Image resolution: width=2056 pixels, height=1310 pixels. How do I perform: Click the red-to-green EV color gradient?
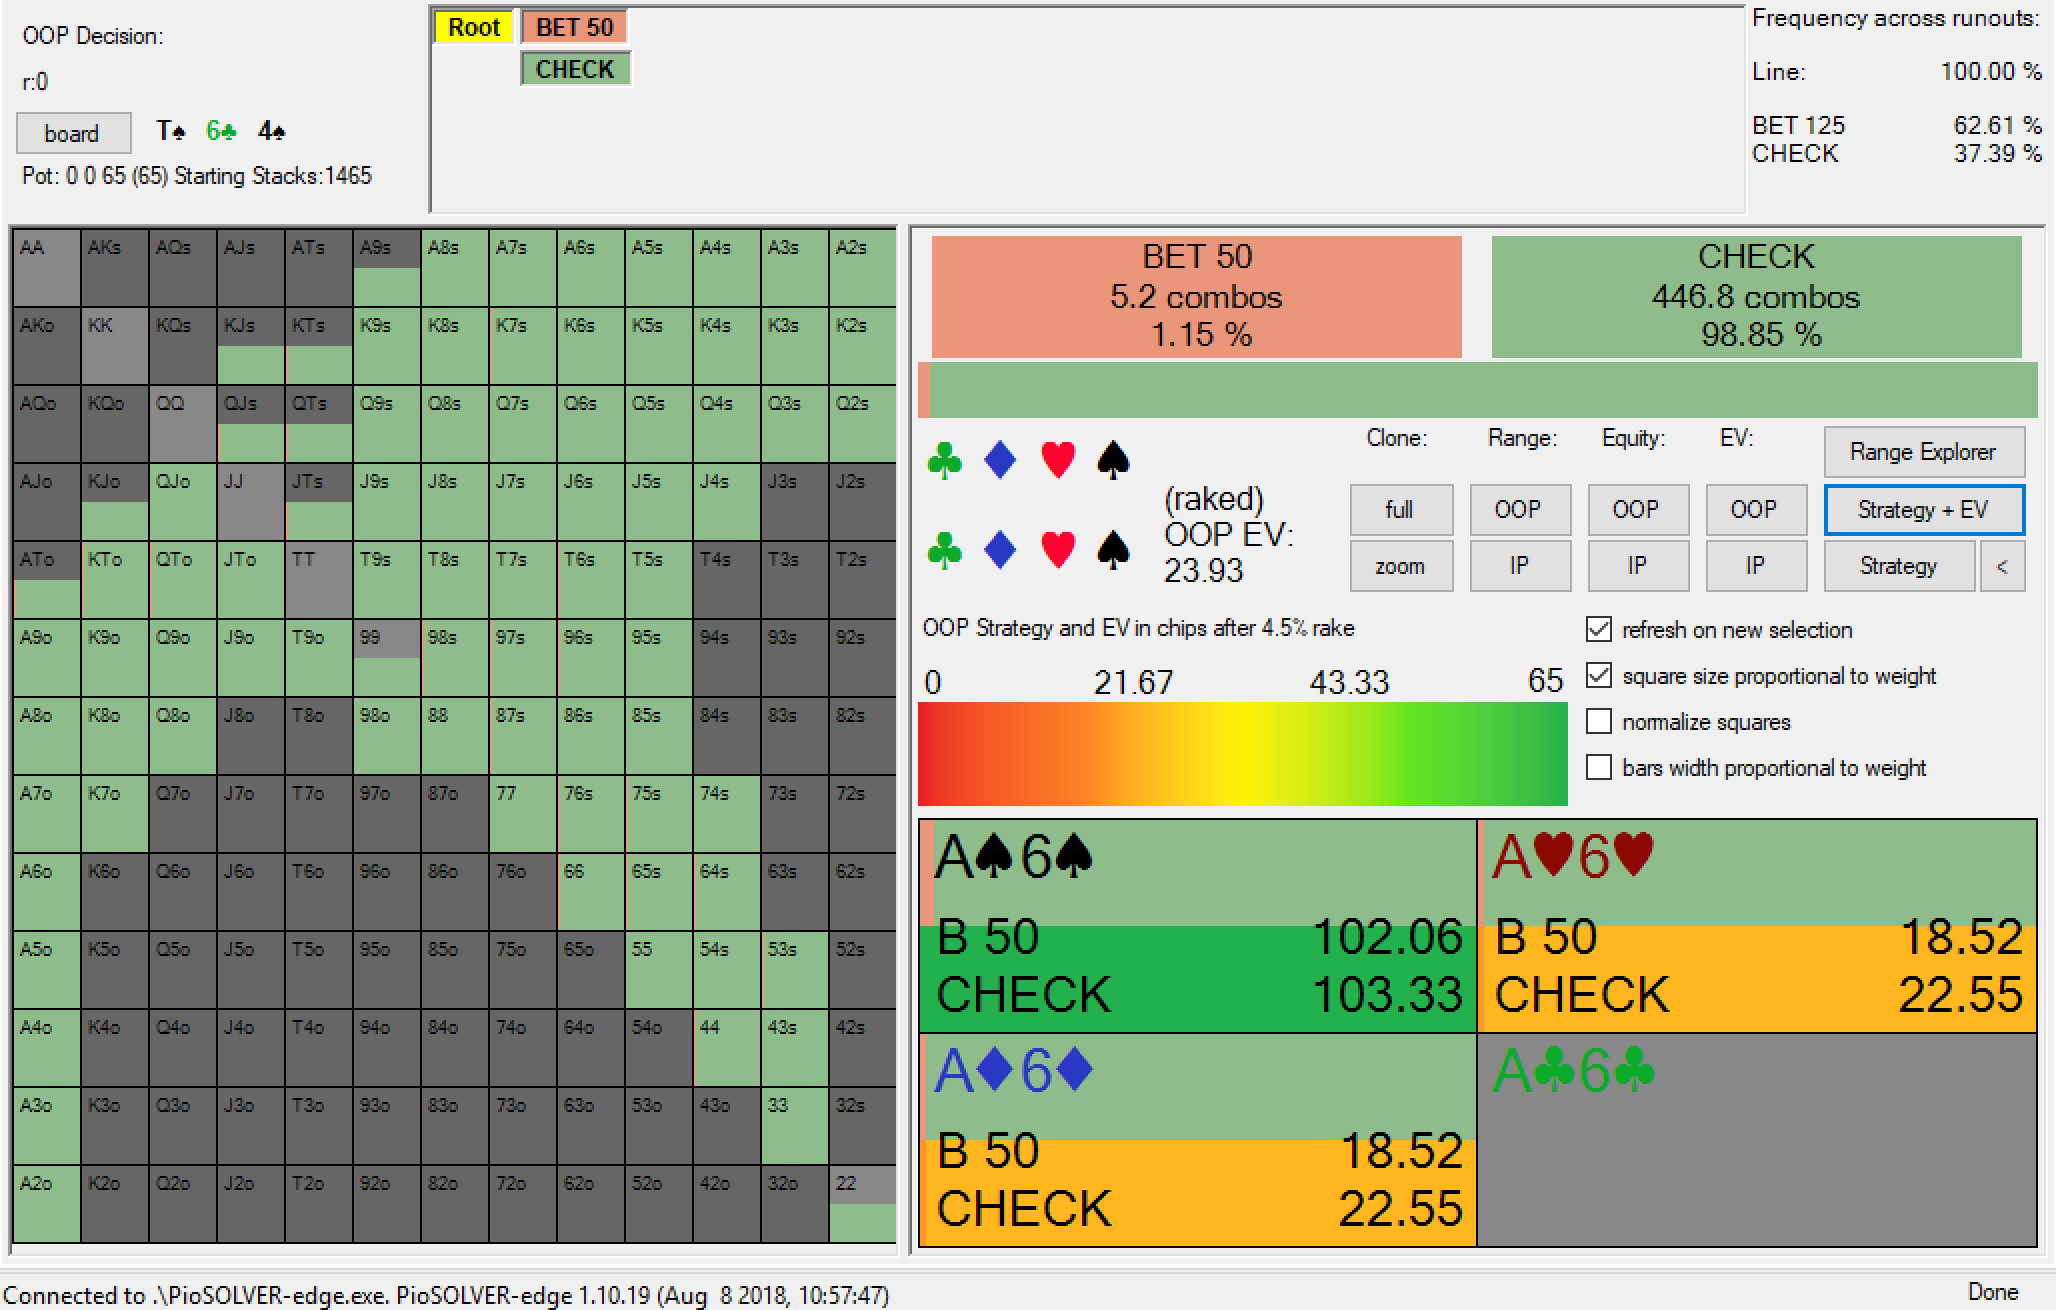pyautogui.click(x=1242, y=754)
